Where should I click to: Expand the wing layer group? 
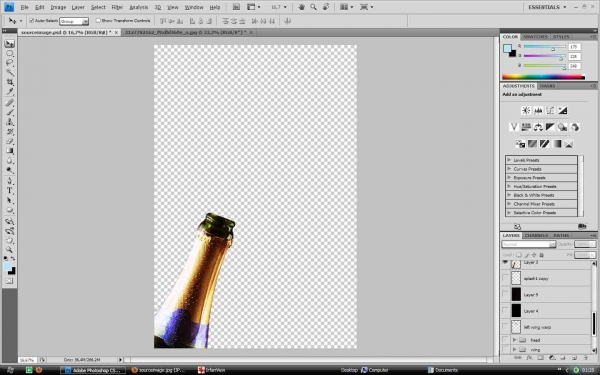click(514, 349)
